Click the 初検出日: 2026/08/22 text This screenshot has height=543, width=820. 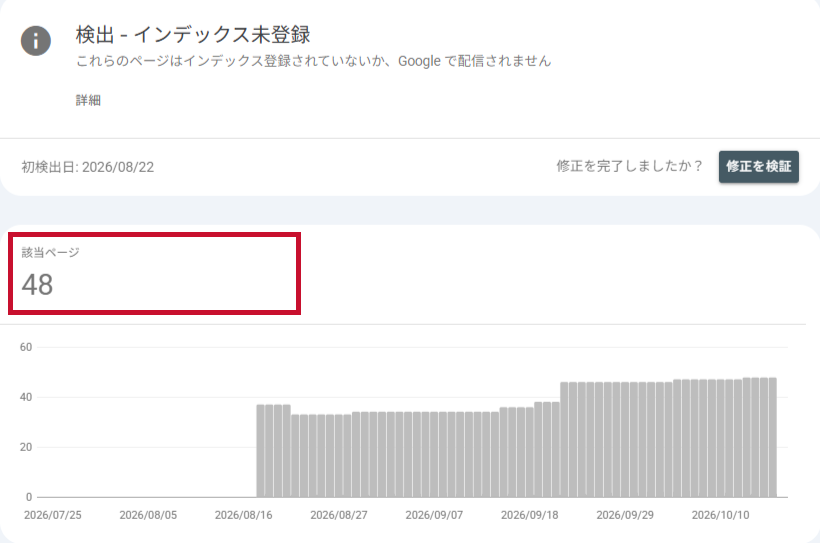[88, 167]
